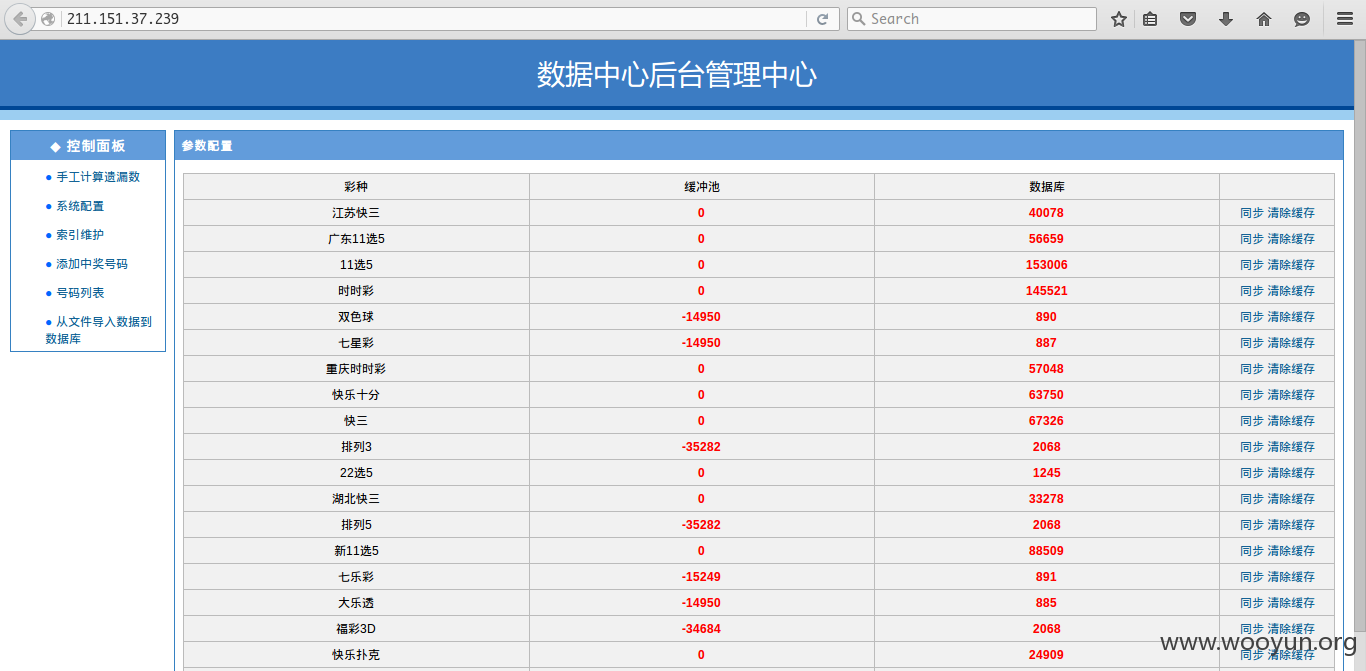Click the 数据库 column header
Image resolution: width=1366 pixels, height=671 pixels.
1047,187
